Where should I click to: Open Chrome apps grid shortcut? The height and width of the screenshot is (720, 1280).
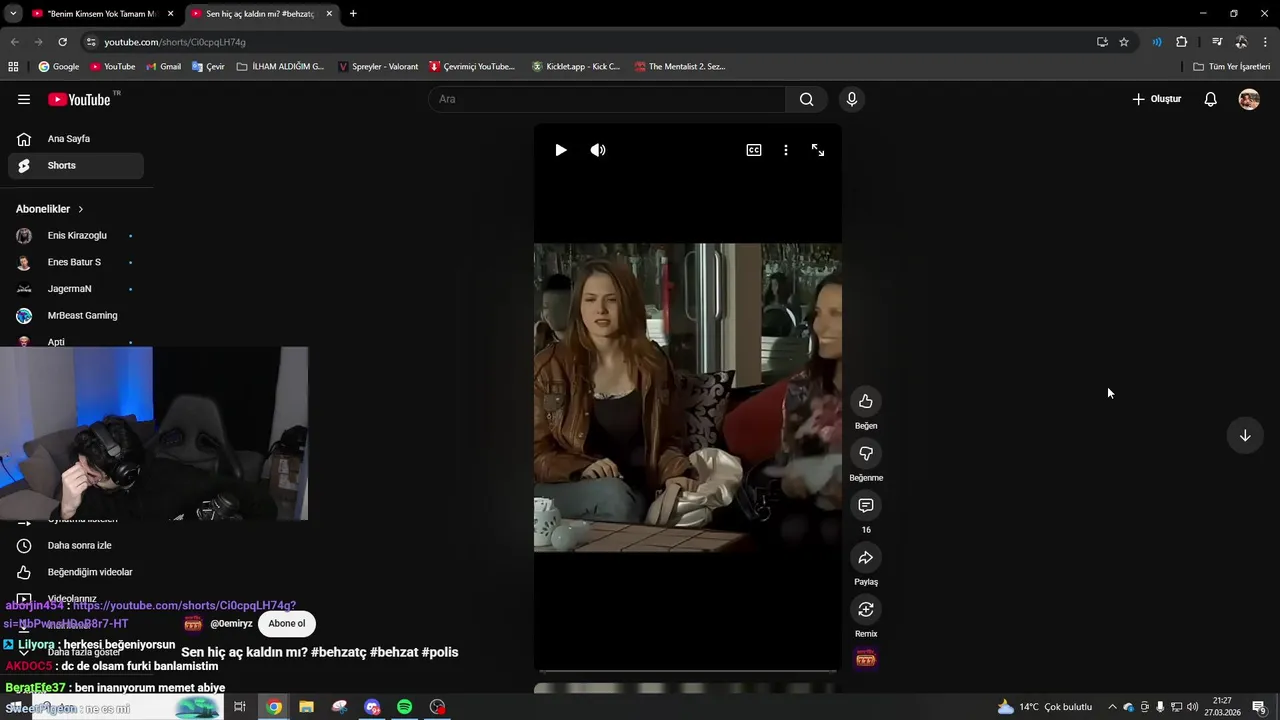pyautogui.click(x=13, y=67)
